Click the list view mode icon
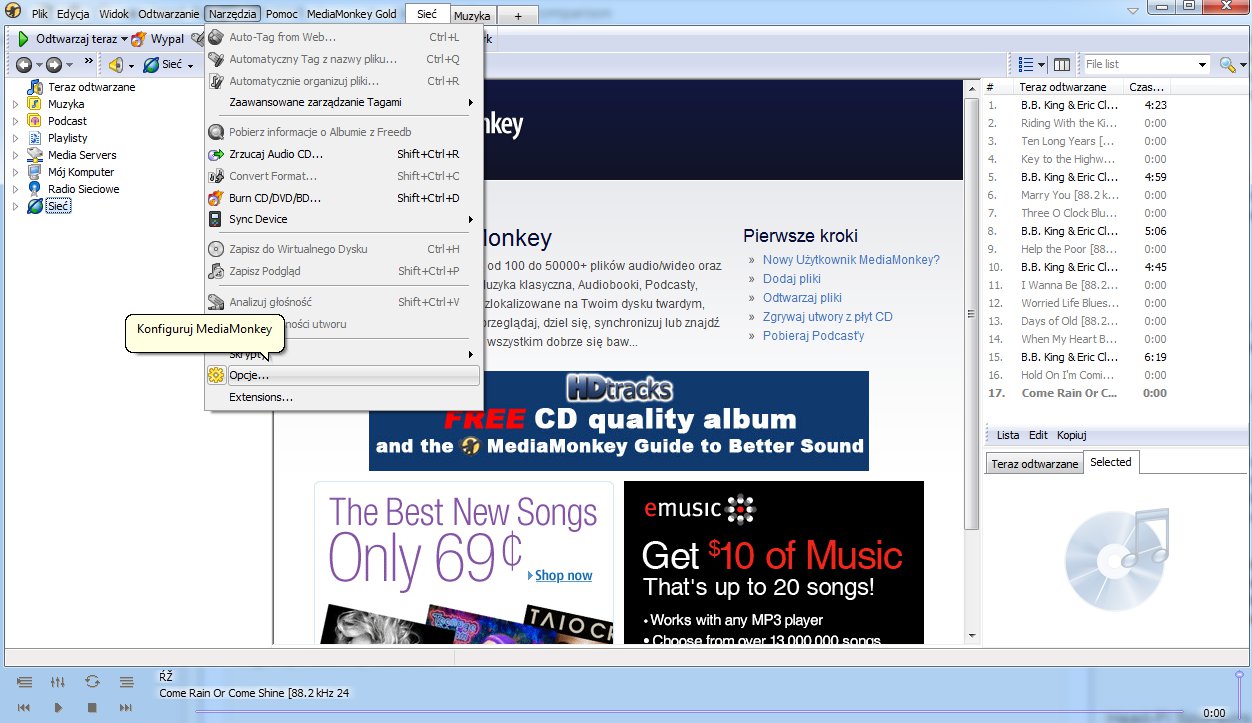This screenshot has height=723, width=1252. coord(1026,64)
